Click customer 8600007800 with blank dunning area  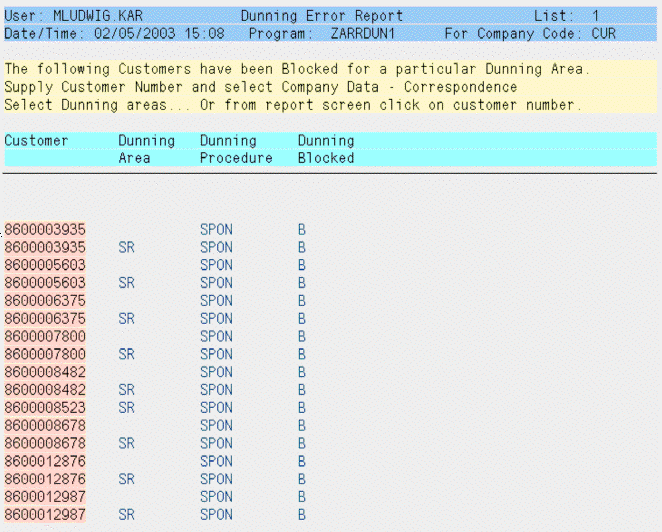coord(45,336)
